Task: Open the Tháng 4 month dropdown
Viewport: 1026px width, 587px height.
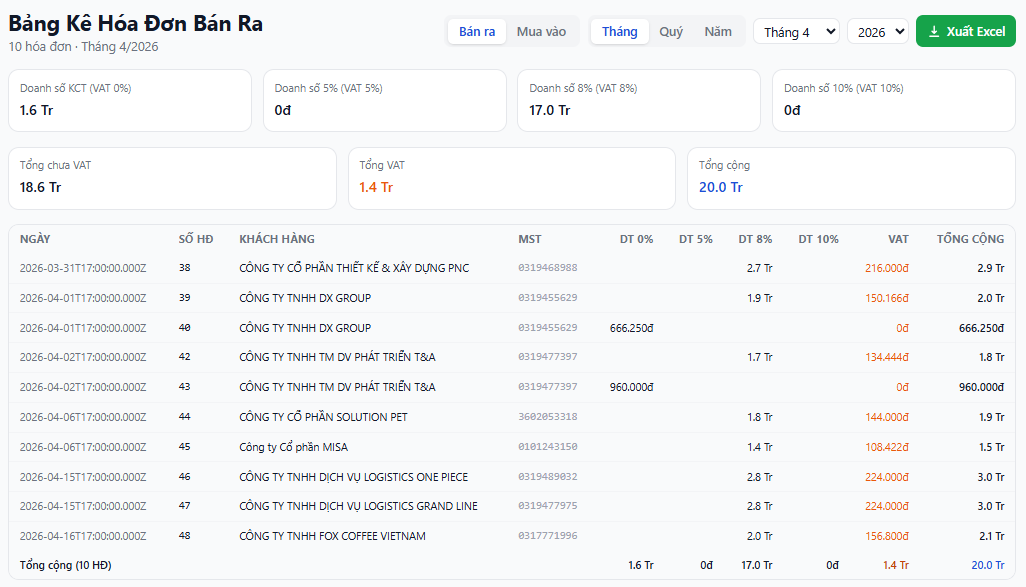Action: [x=797, y=31]
